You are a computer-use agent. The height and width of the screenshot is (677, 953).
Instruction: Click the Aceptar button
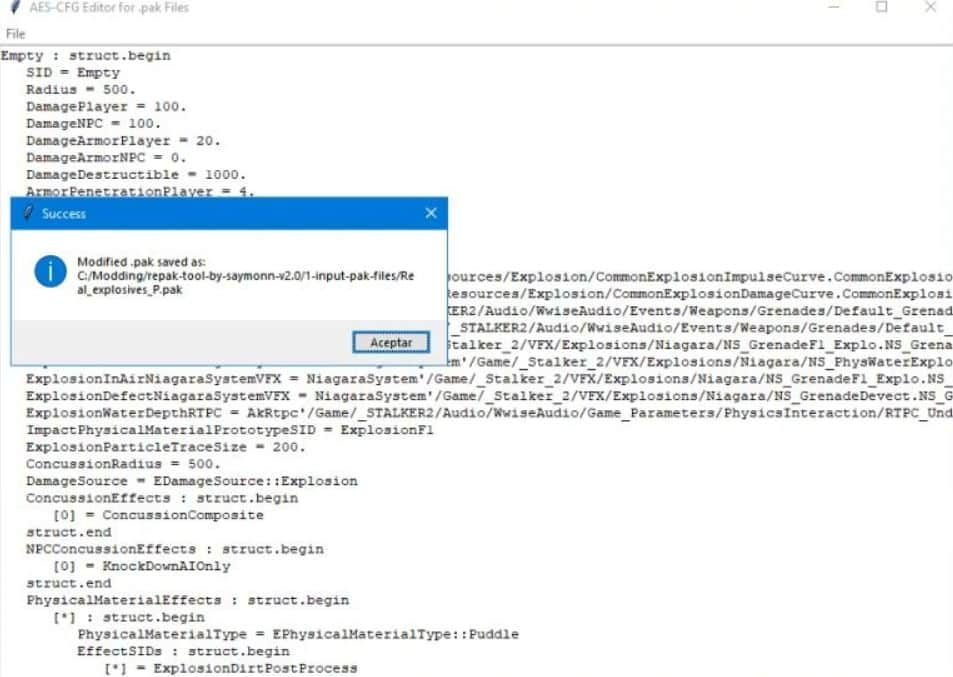point(391,342)
